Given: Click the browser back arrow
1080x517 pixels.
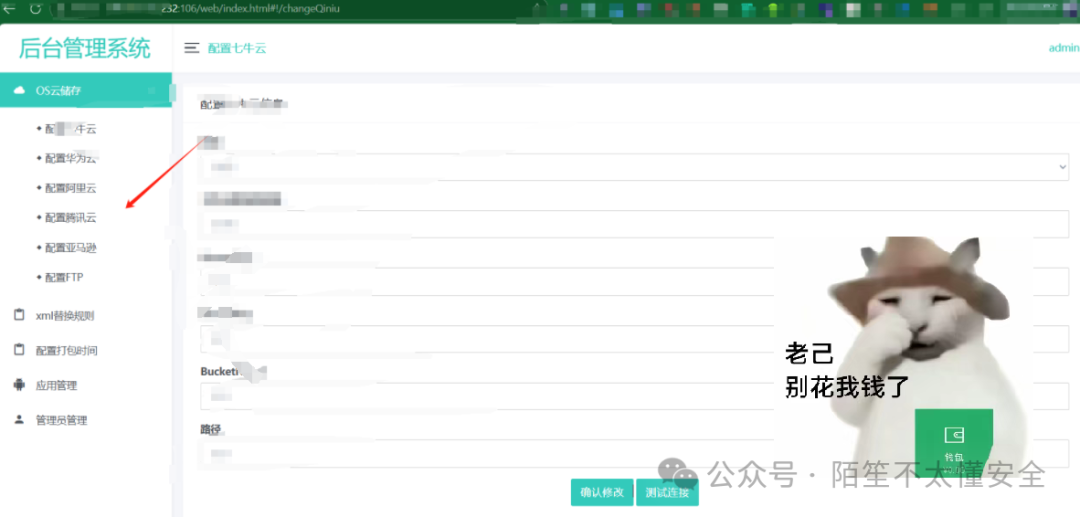Looking at the screenshot, I should [x=10, y=9].
